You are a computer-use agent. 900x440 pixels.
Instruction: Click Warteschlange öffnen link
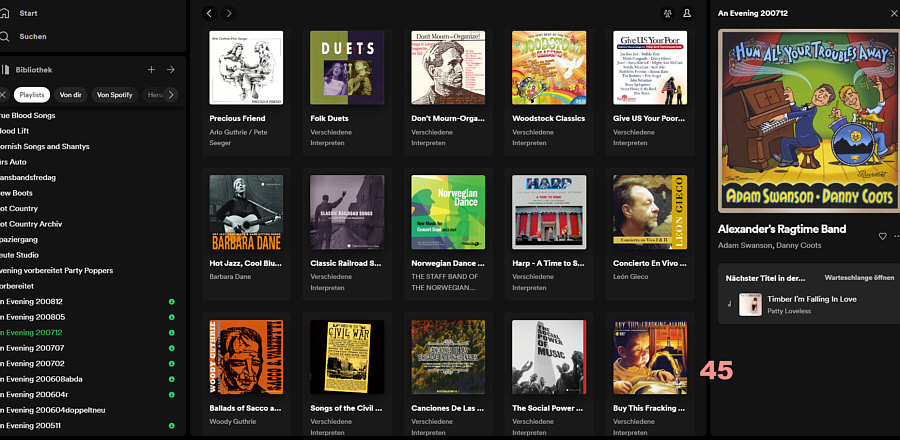coord(858,277)
